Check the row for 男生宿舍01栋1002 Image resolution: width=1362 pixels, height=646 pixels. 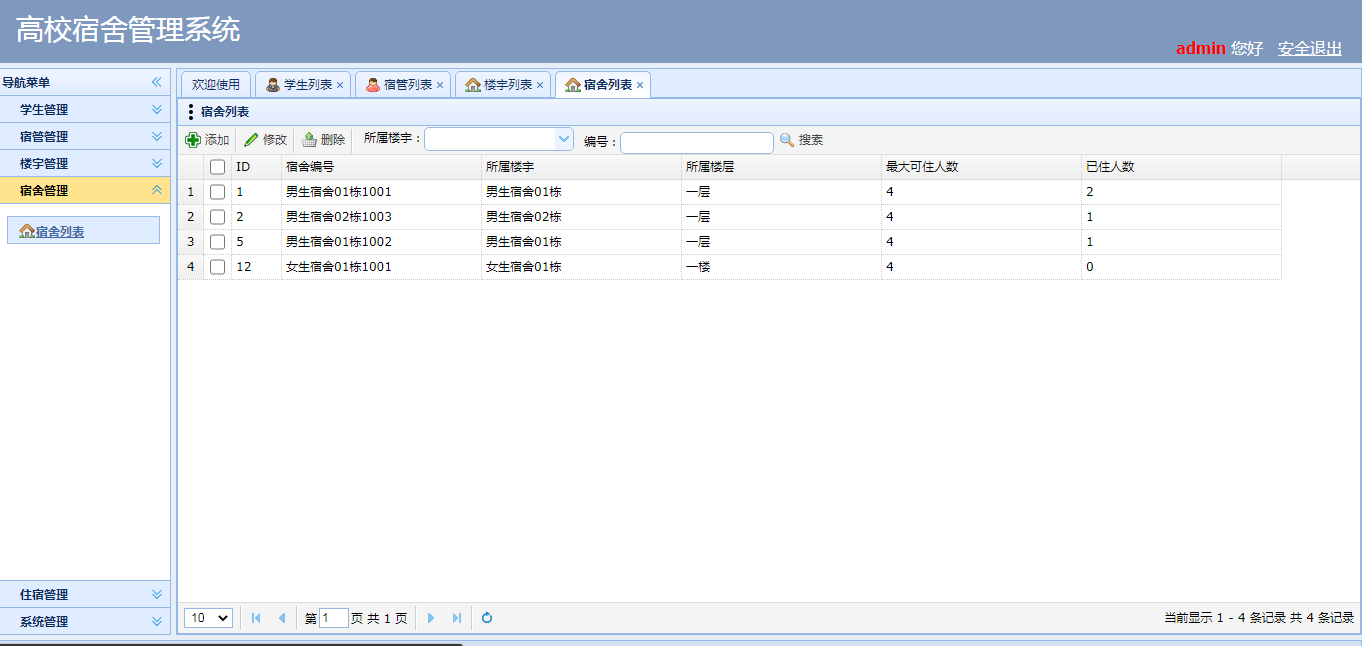(x=217, y=242)
